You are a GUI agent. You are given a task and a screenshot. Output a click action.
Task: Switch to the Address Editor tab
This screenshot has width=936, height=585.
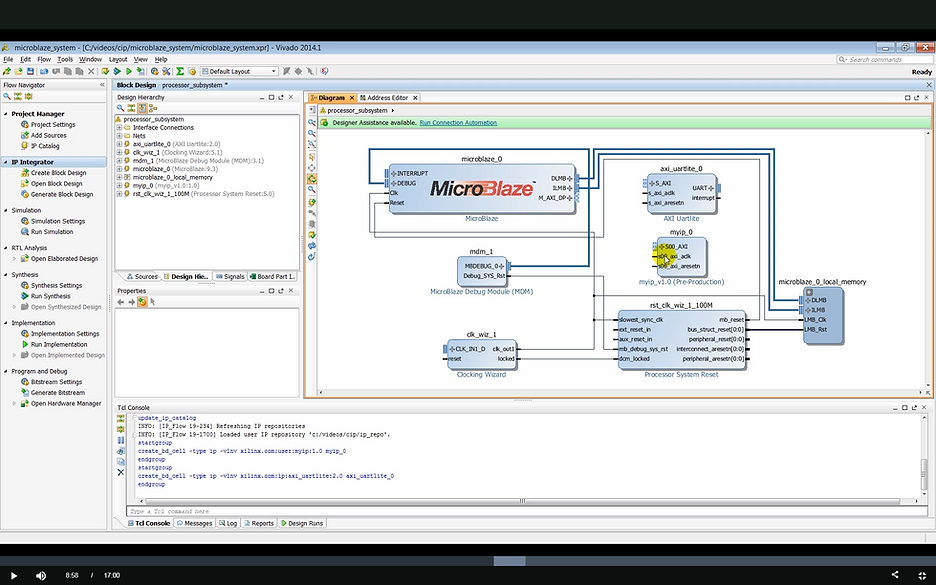pyautogui.click(x=386, y=98)
